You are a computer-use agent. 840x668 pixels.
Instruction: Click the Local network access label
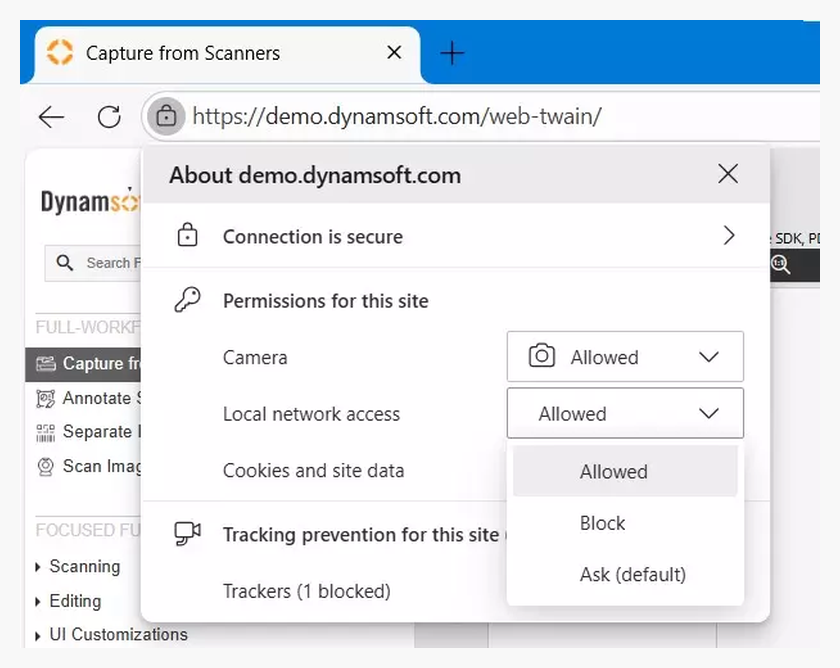[x=311, y=414]
